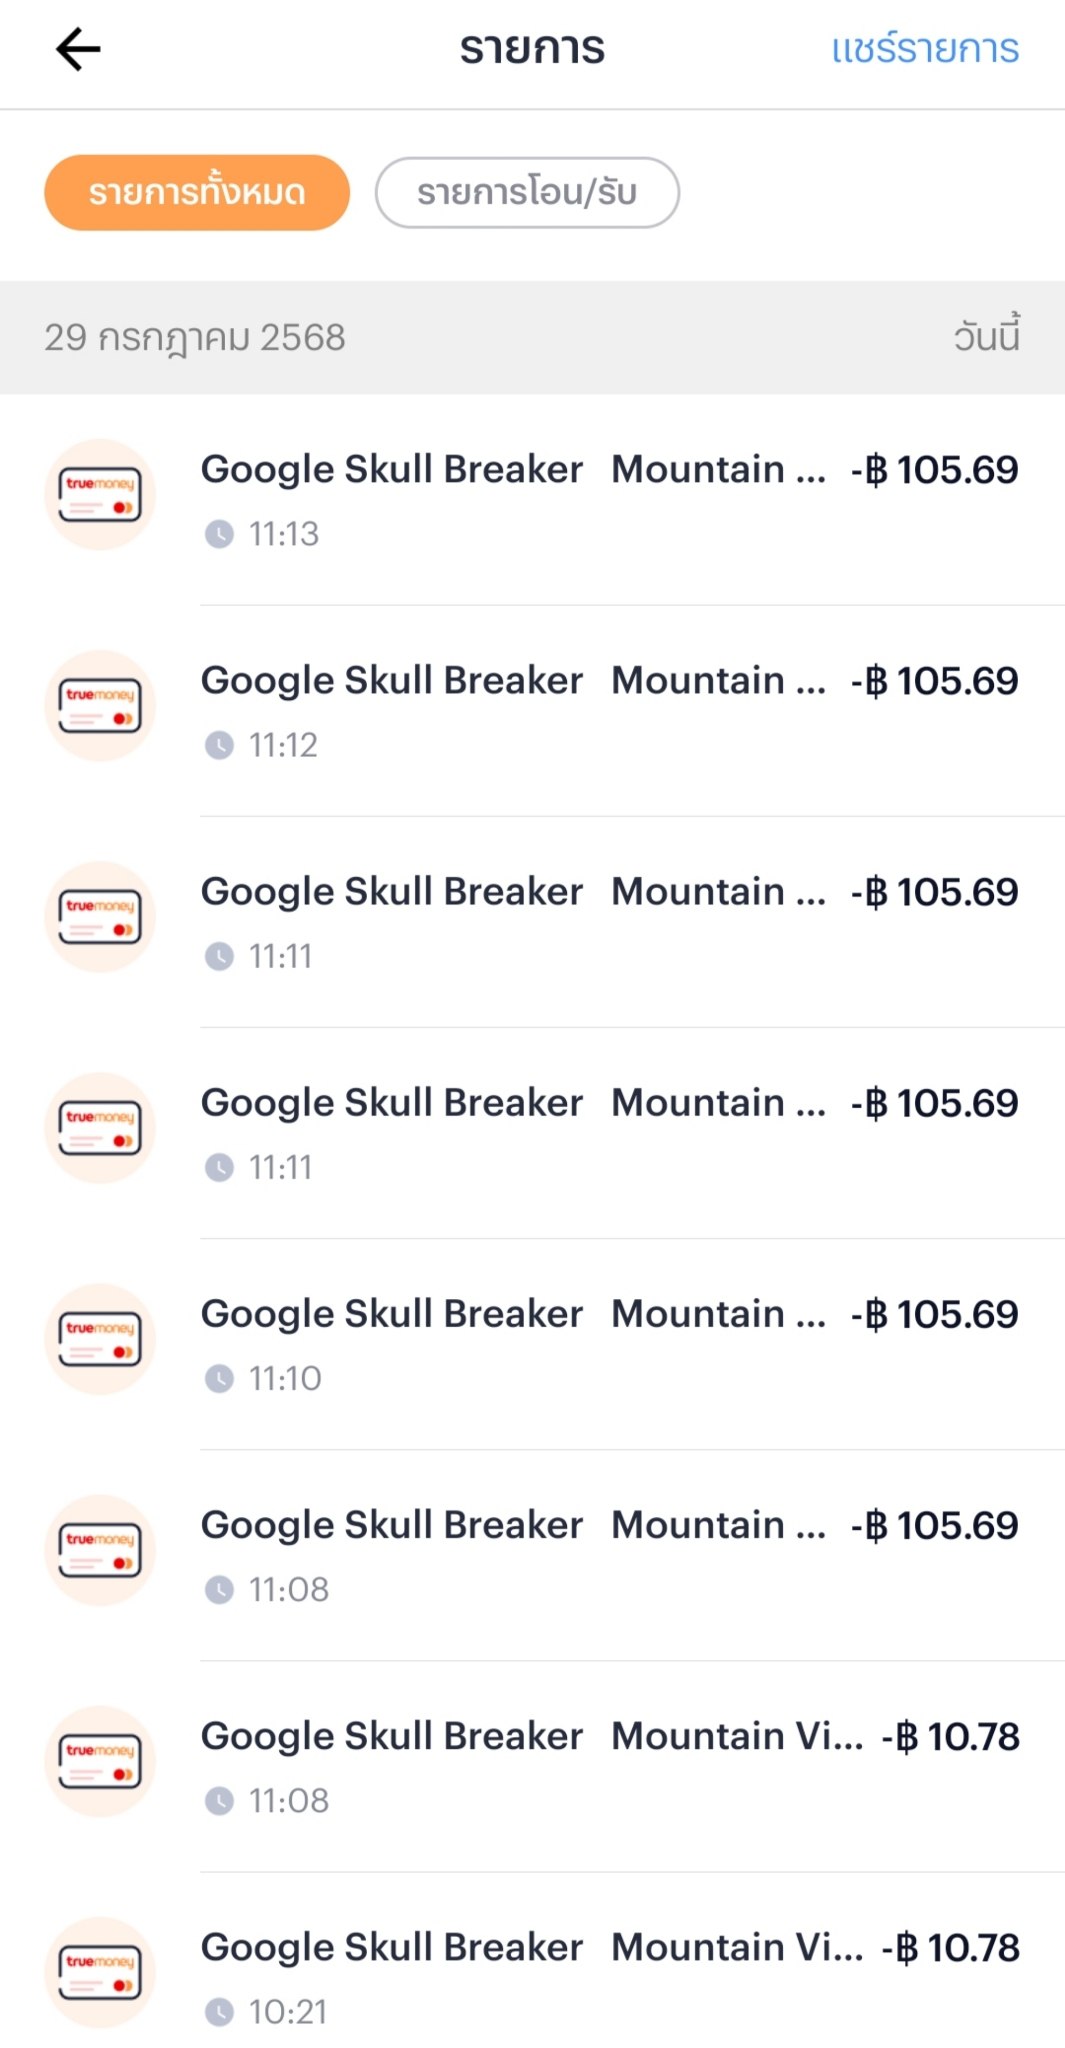Screen dimensions: 1065x2048
Task: Tap the back arrow icon
Action: pos(78,49)
